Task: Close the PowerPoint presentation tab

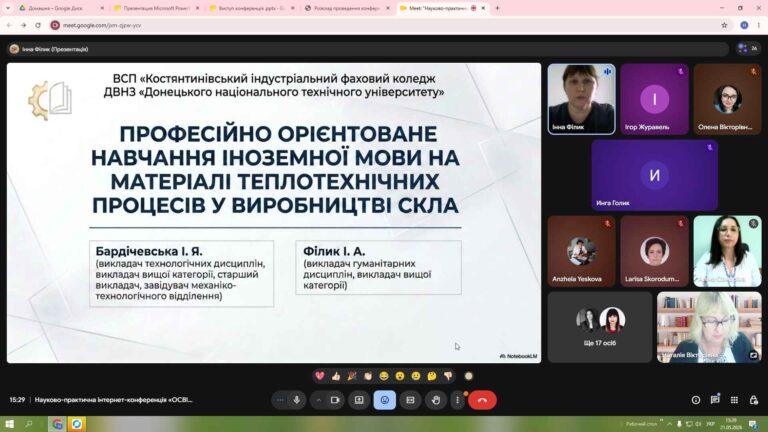Action: [x=197, y=8]
